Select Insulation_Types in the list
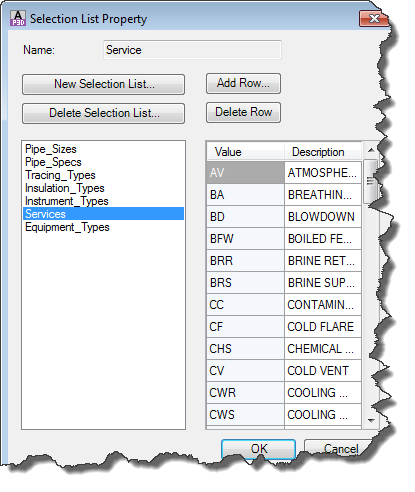The image size is (415, 492). click(103, 188)
